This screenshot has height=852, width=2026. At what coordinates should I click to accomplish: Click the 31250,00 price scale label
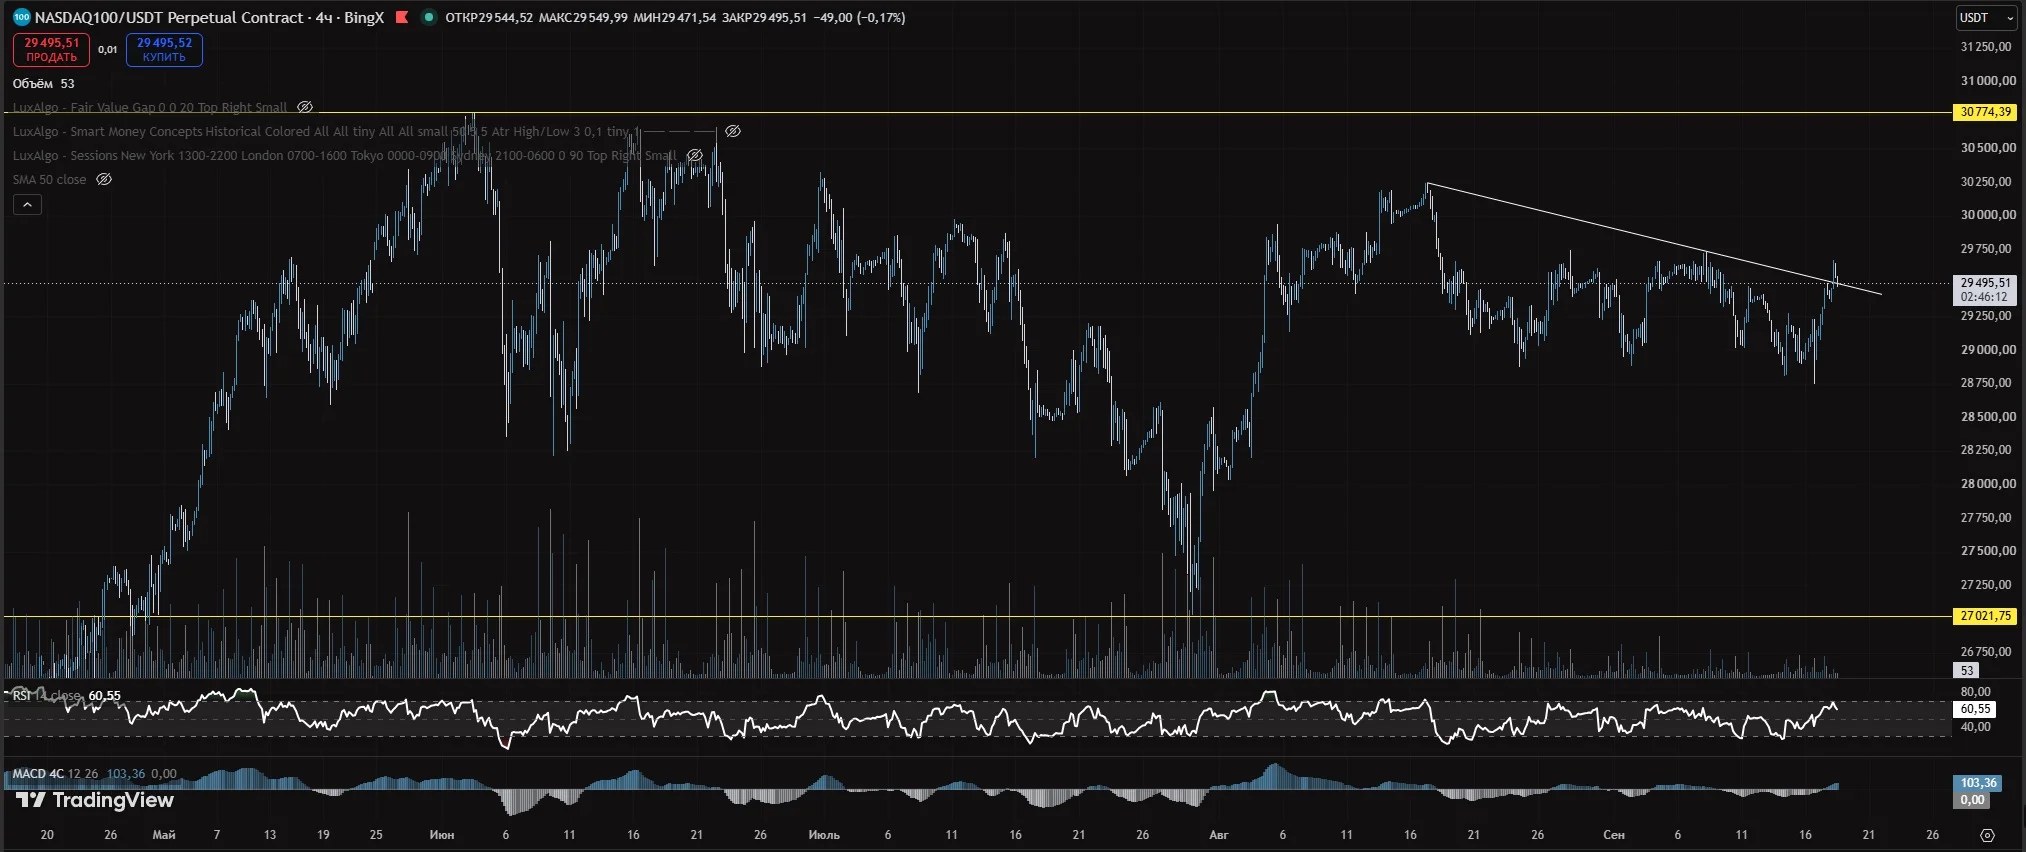click(x=1986, y=47)
